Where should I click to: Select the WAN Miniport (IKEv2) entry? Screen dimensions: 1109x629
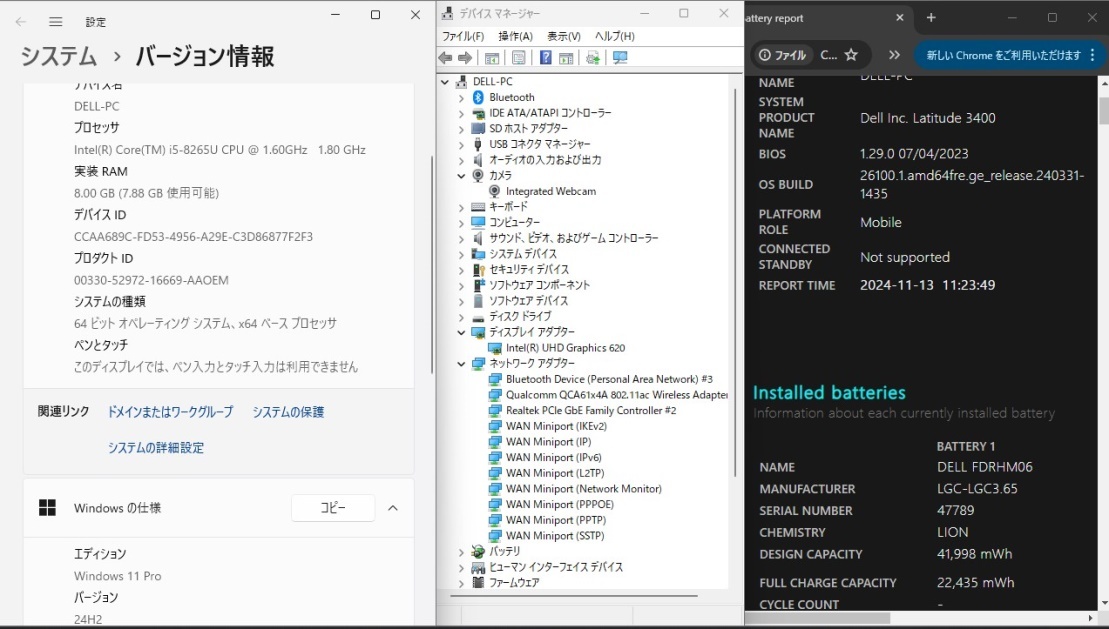[x=557, y=426]
